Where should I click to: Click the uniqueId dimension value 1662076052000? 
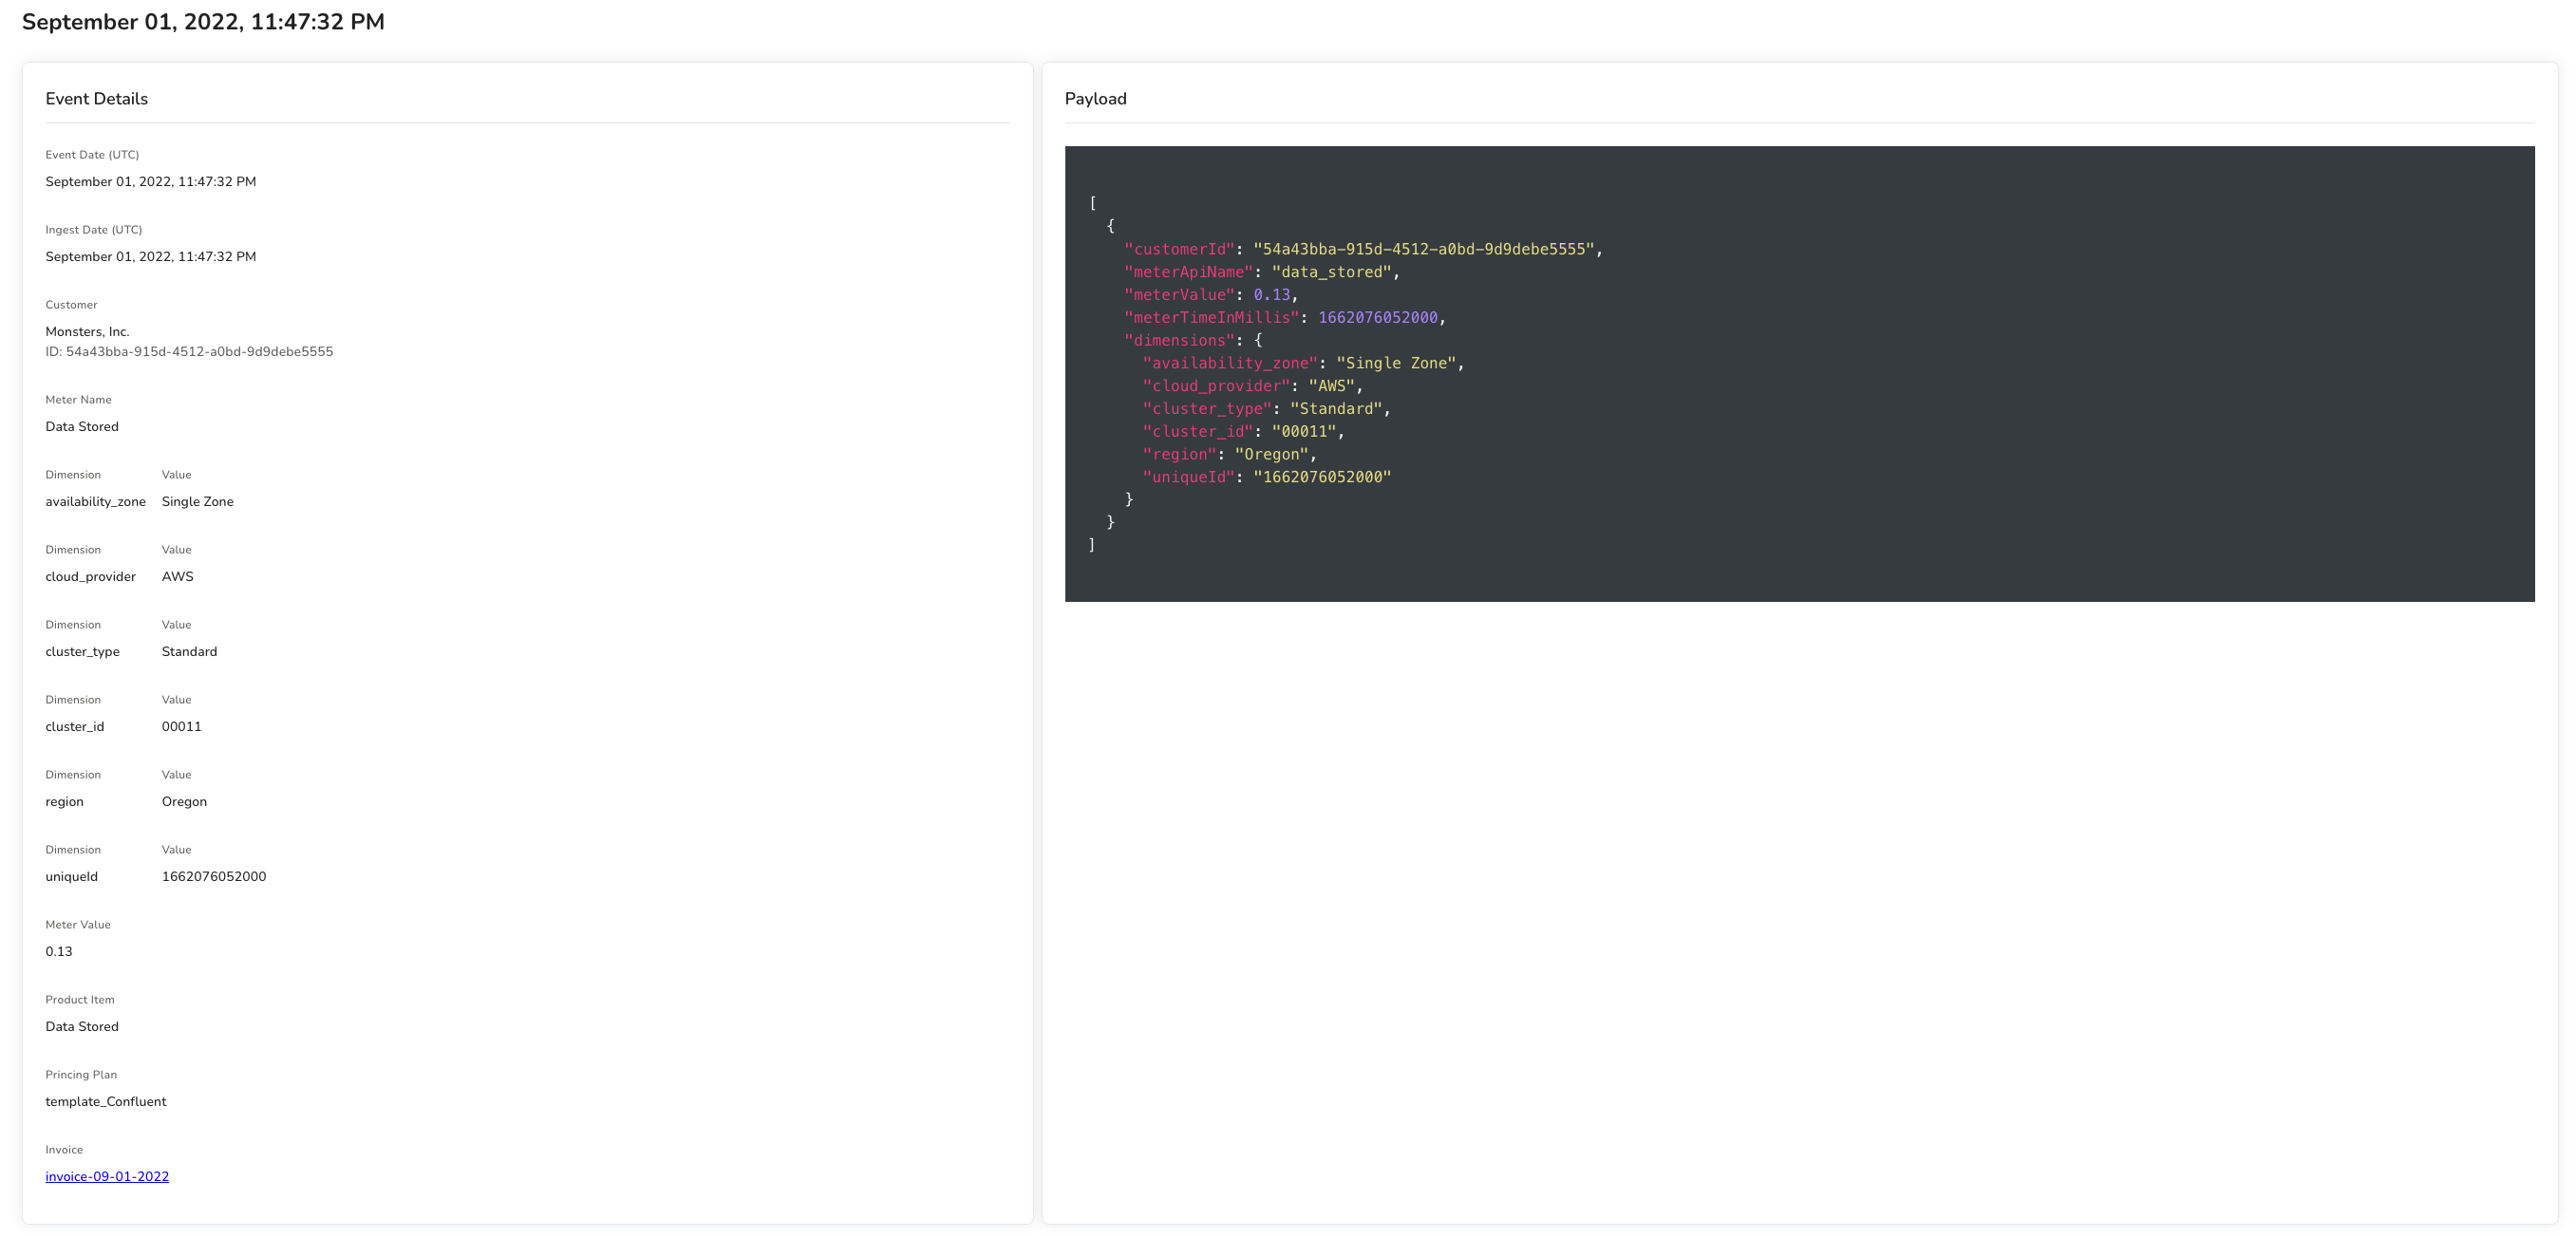click(214, 876)
